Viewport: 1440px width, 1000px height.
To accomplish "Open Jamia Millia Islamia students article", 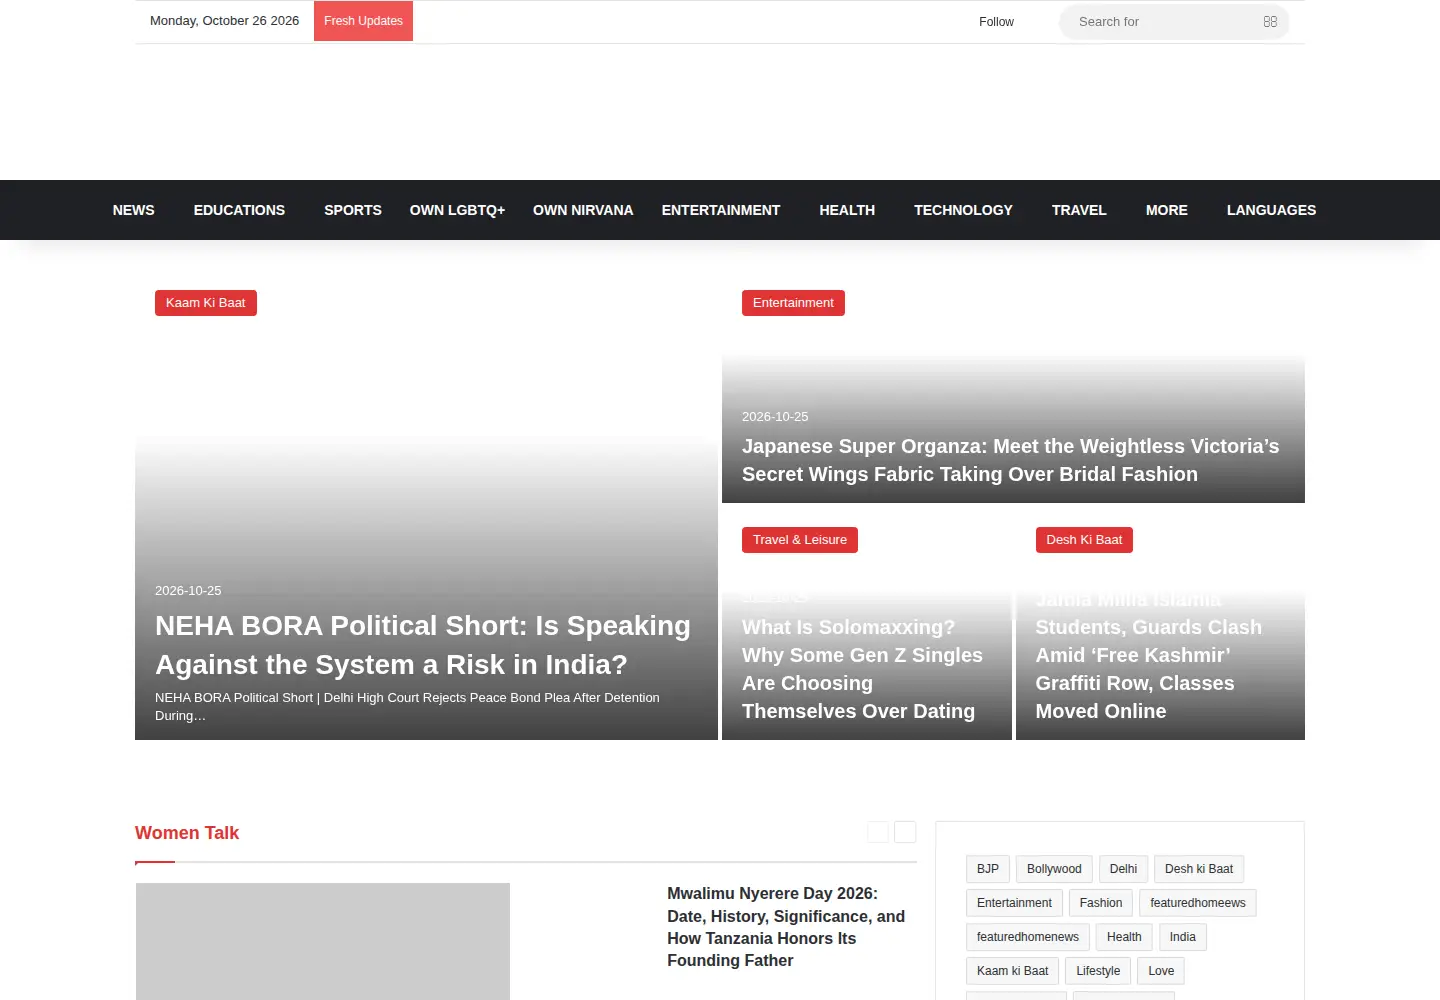I will pos(1149,655).
